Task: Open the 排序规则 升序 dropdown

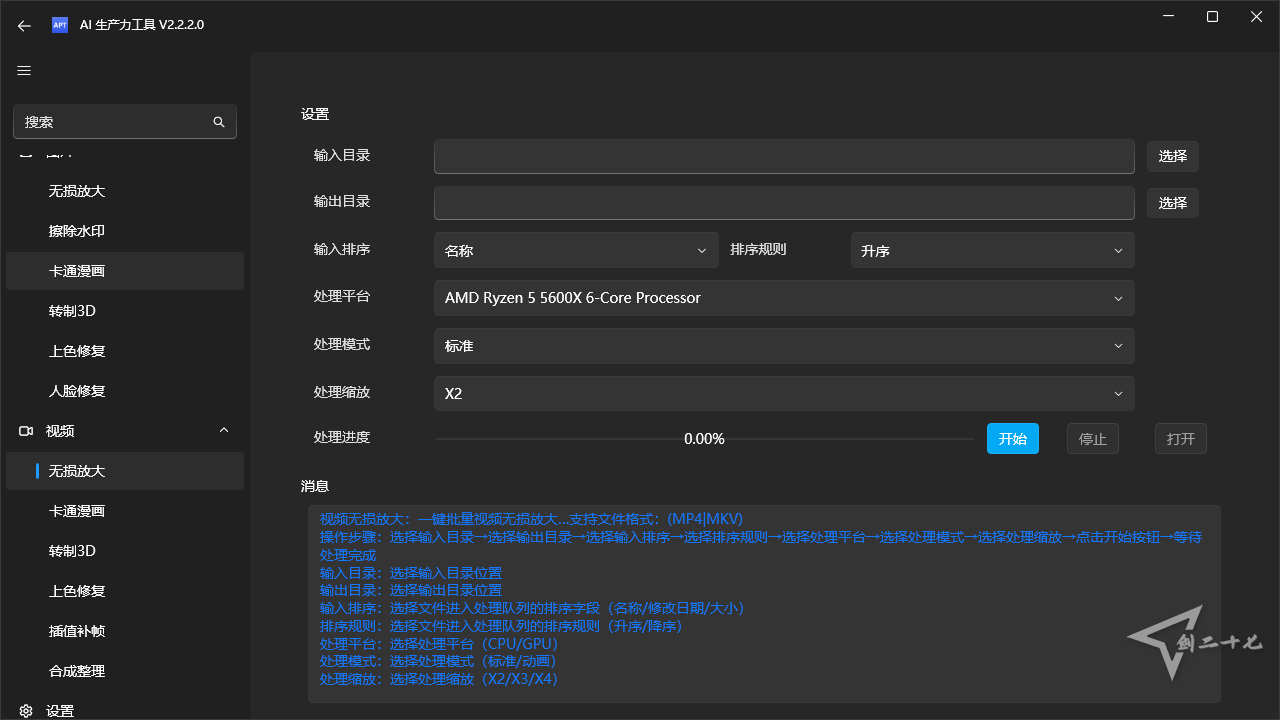Action: (x=992, y=250)
